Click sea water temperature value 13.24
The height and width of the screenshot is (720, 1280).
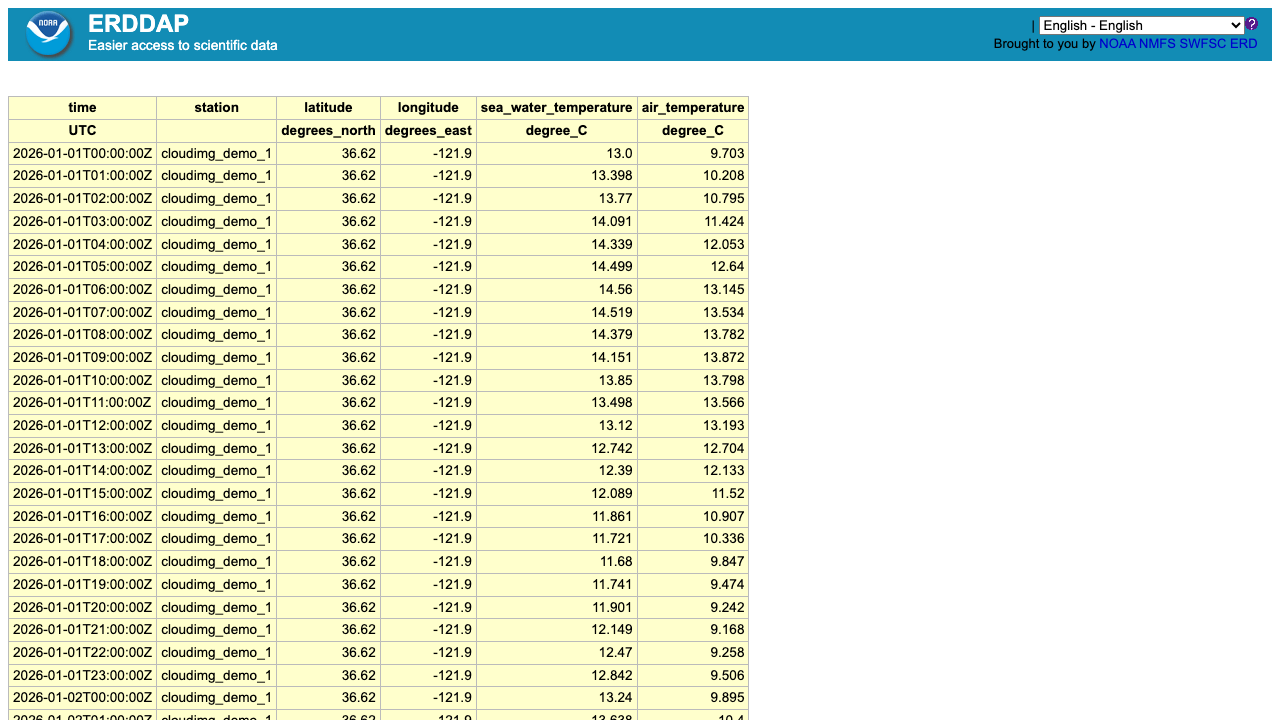click(557, 698)
